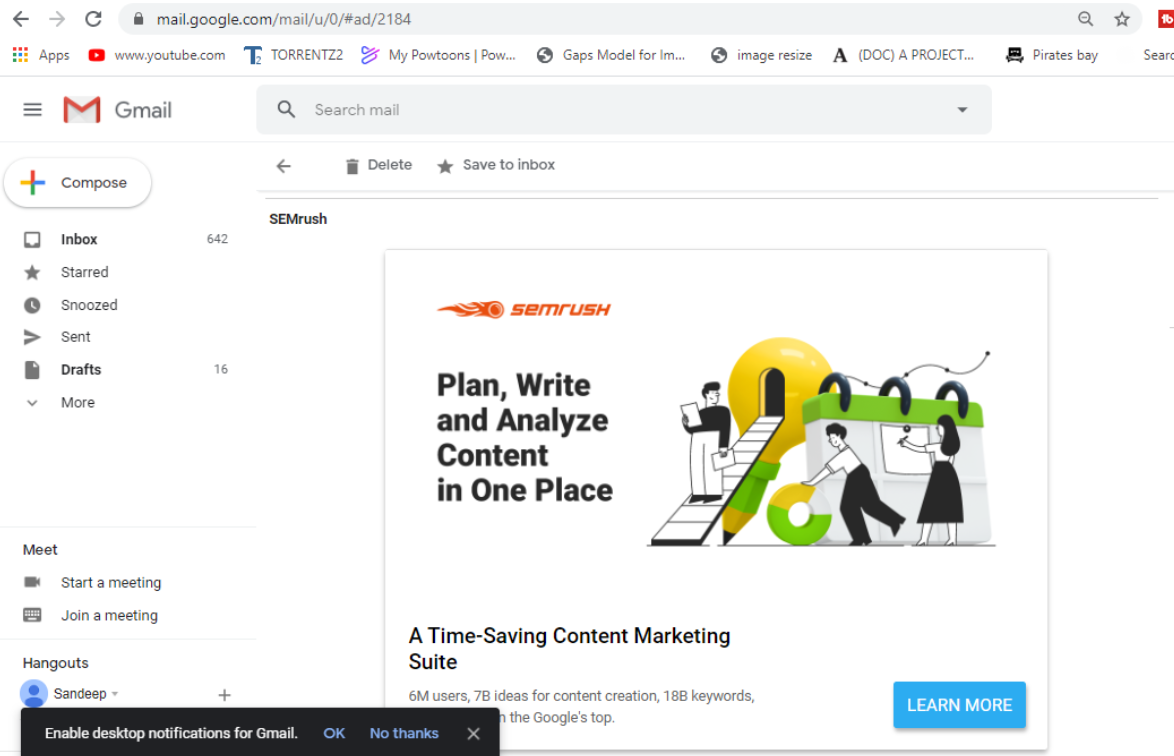
Task: Decline notifications with No thanks
Action: click(x=404, y=733)
